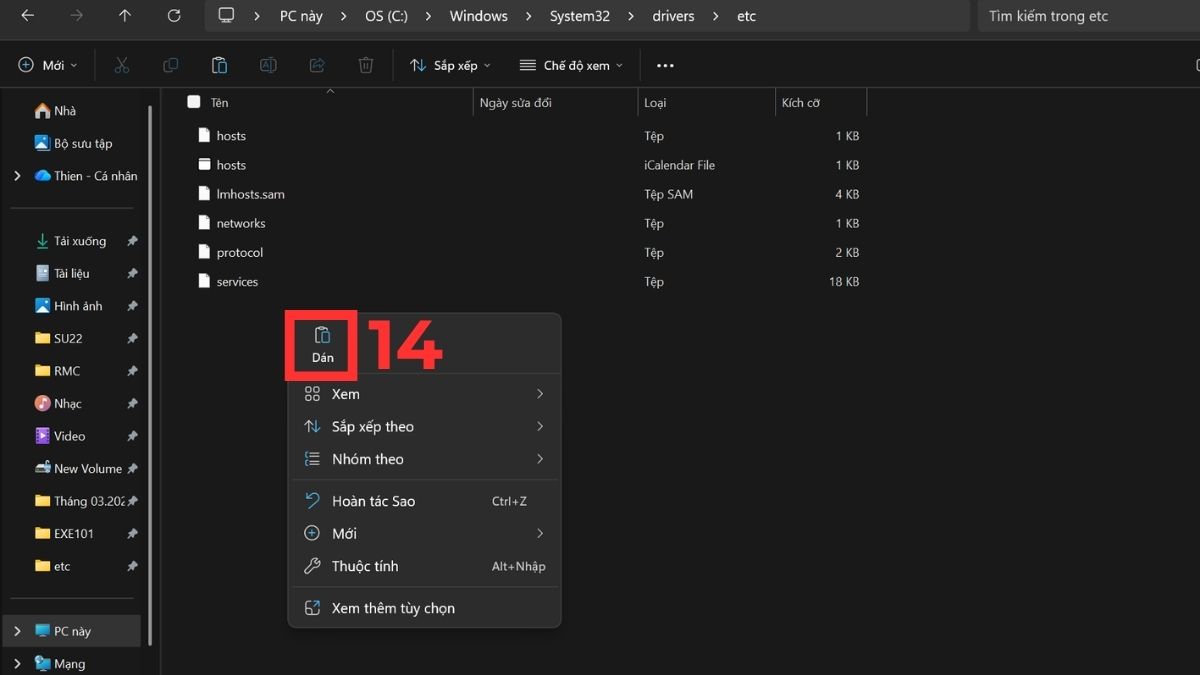Click the back navigation arrow
Screen dimensions: 1200x675
26,16
